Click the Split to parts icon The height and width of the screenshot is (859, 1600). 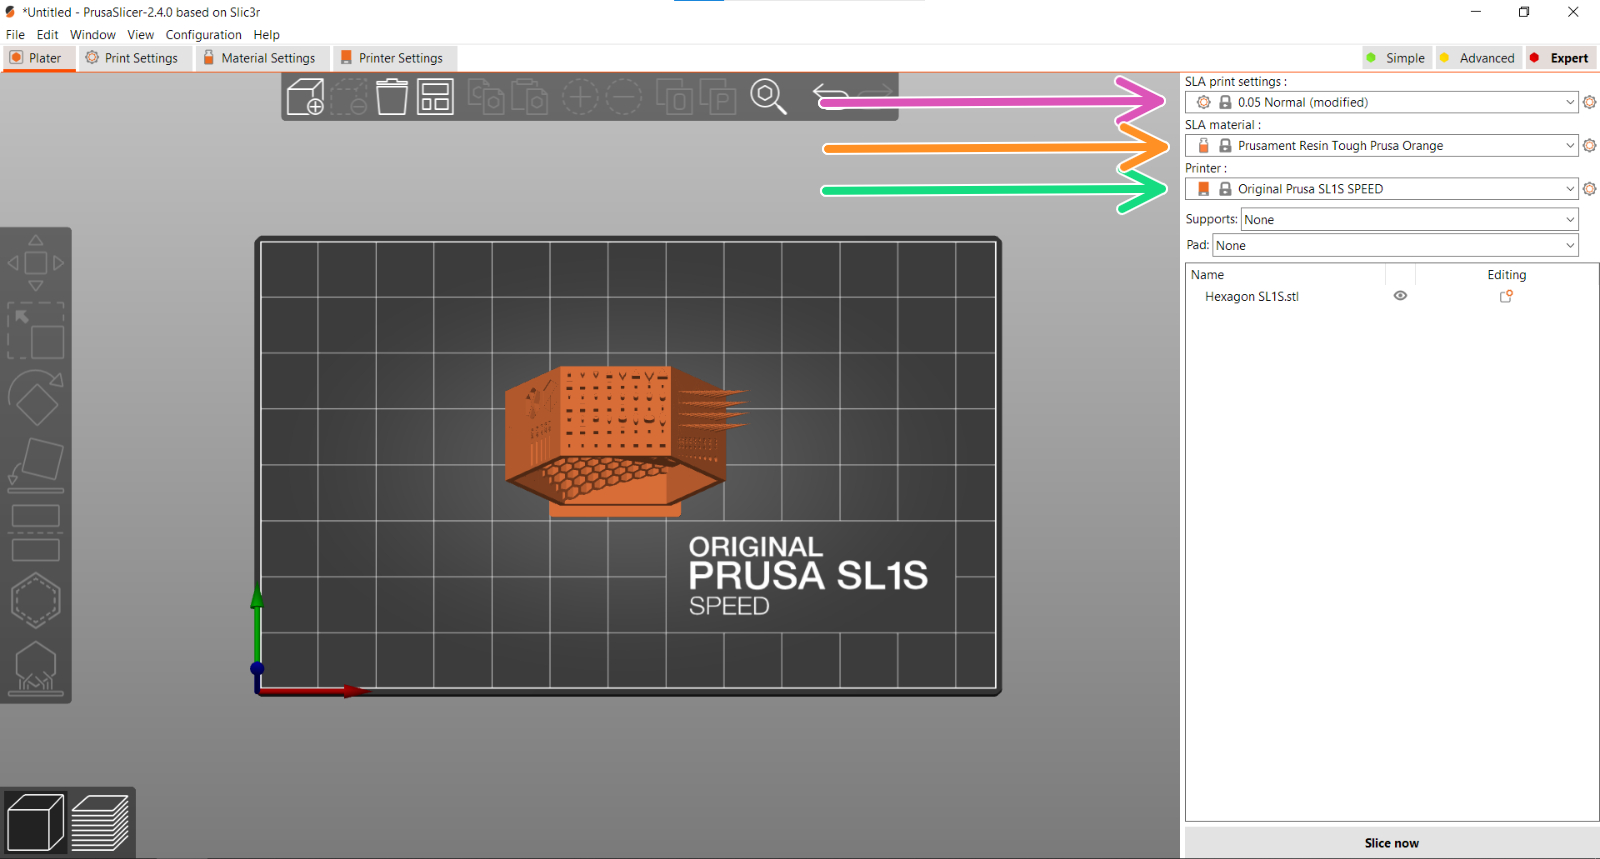tap(718, 97)
